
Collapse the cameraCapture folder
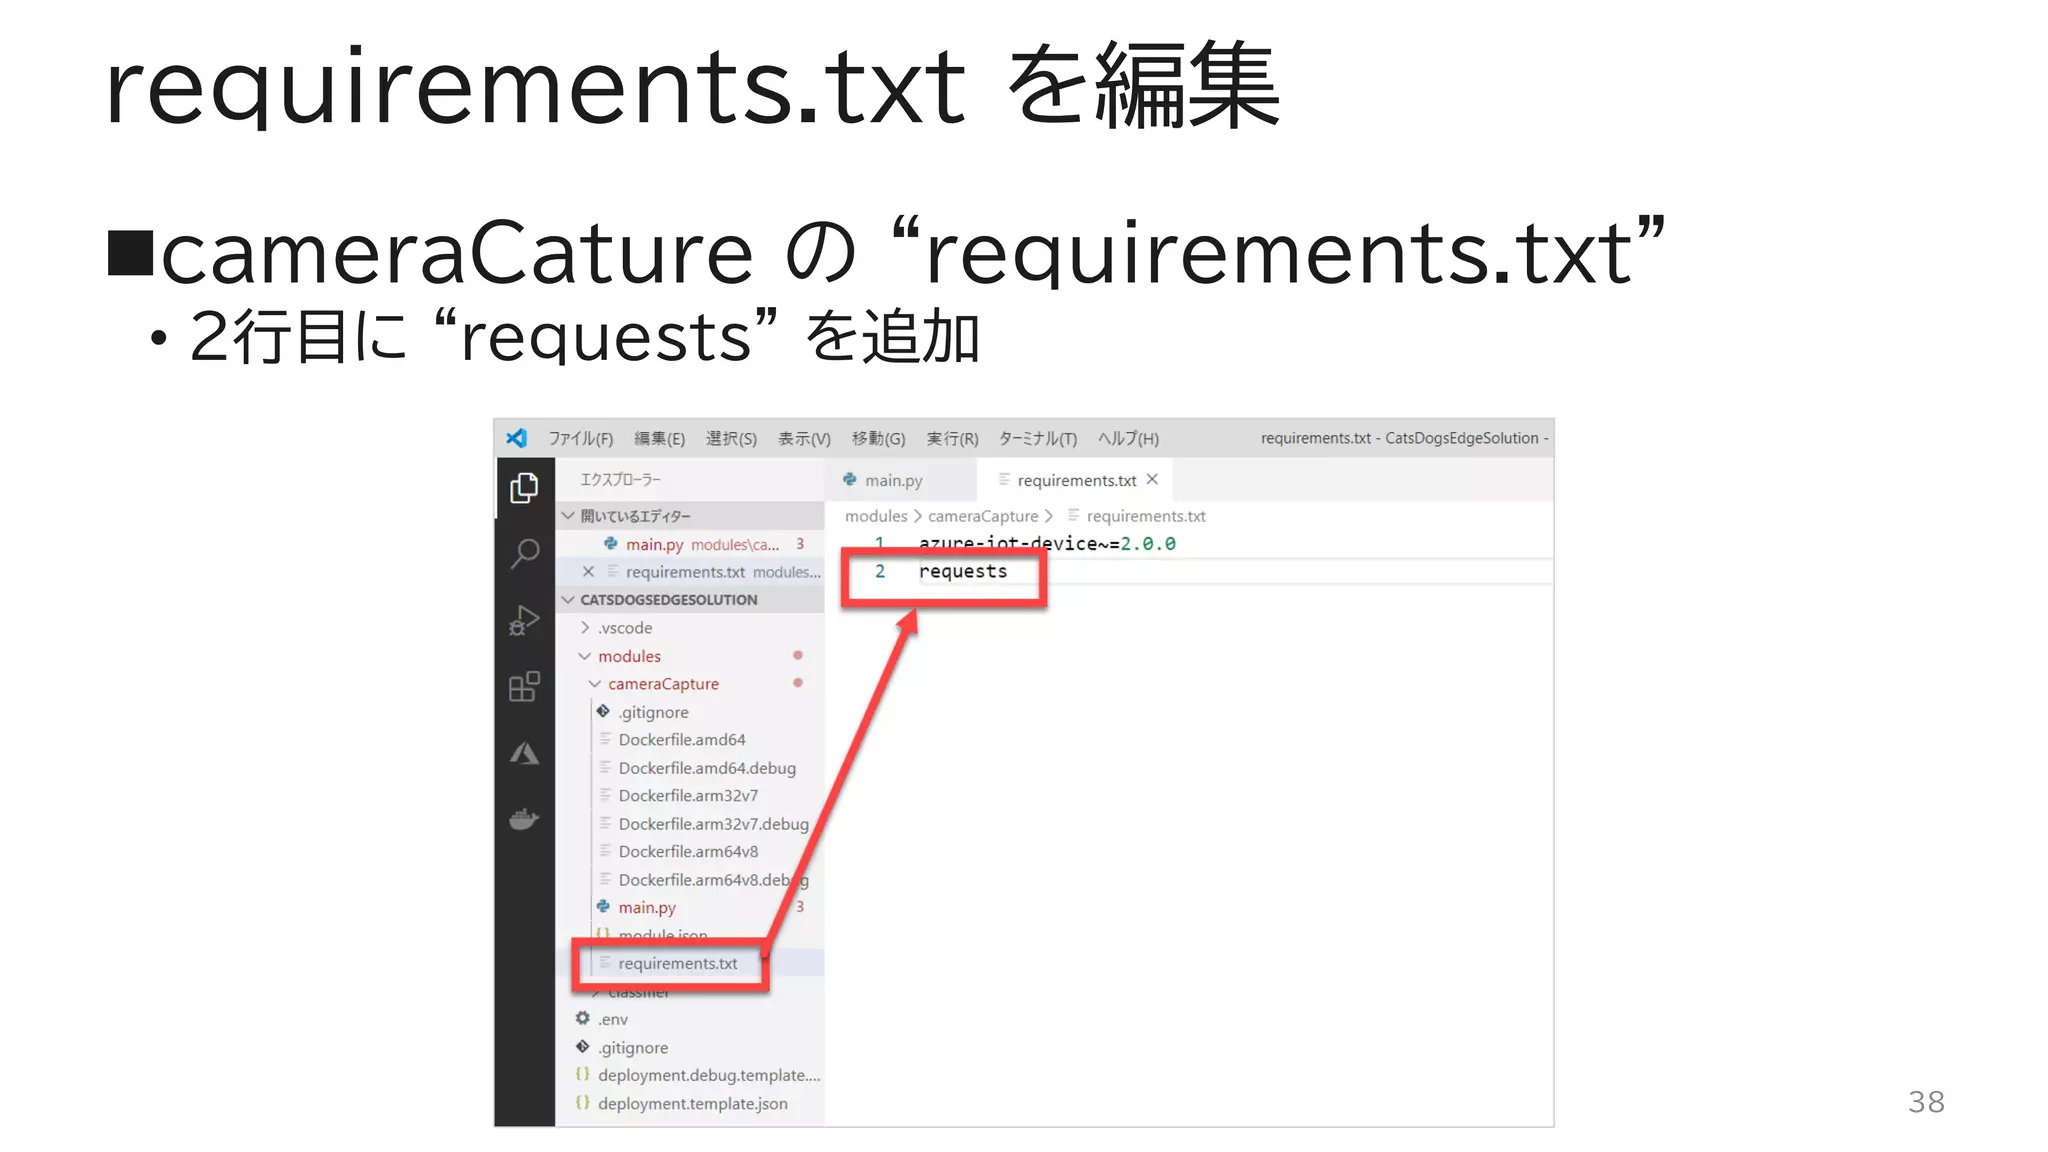(x=690, y=684)
